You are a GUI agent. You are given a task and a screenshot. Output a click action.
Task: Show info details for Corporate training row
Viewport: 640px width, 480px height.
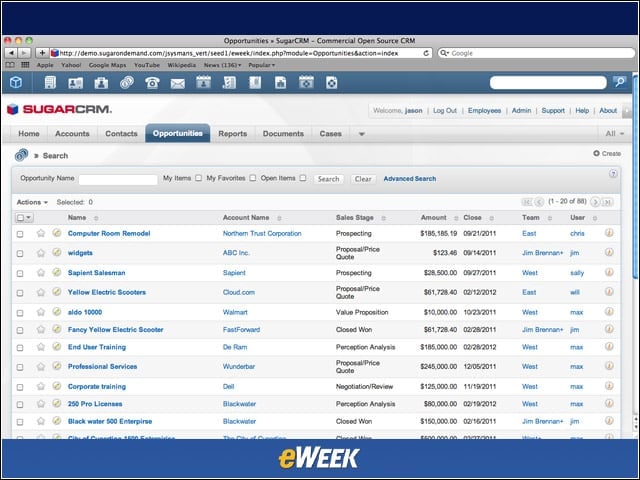(x=609, y=386)
